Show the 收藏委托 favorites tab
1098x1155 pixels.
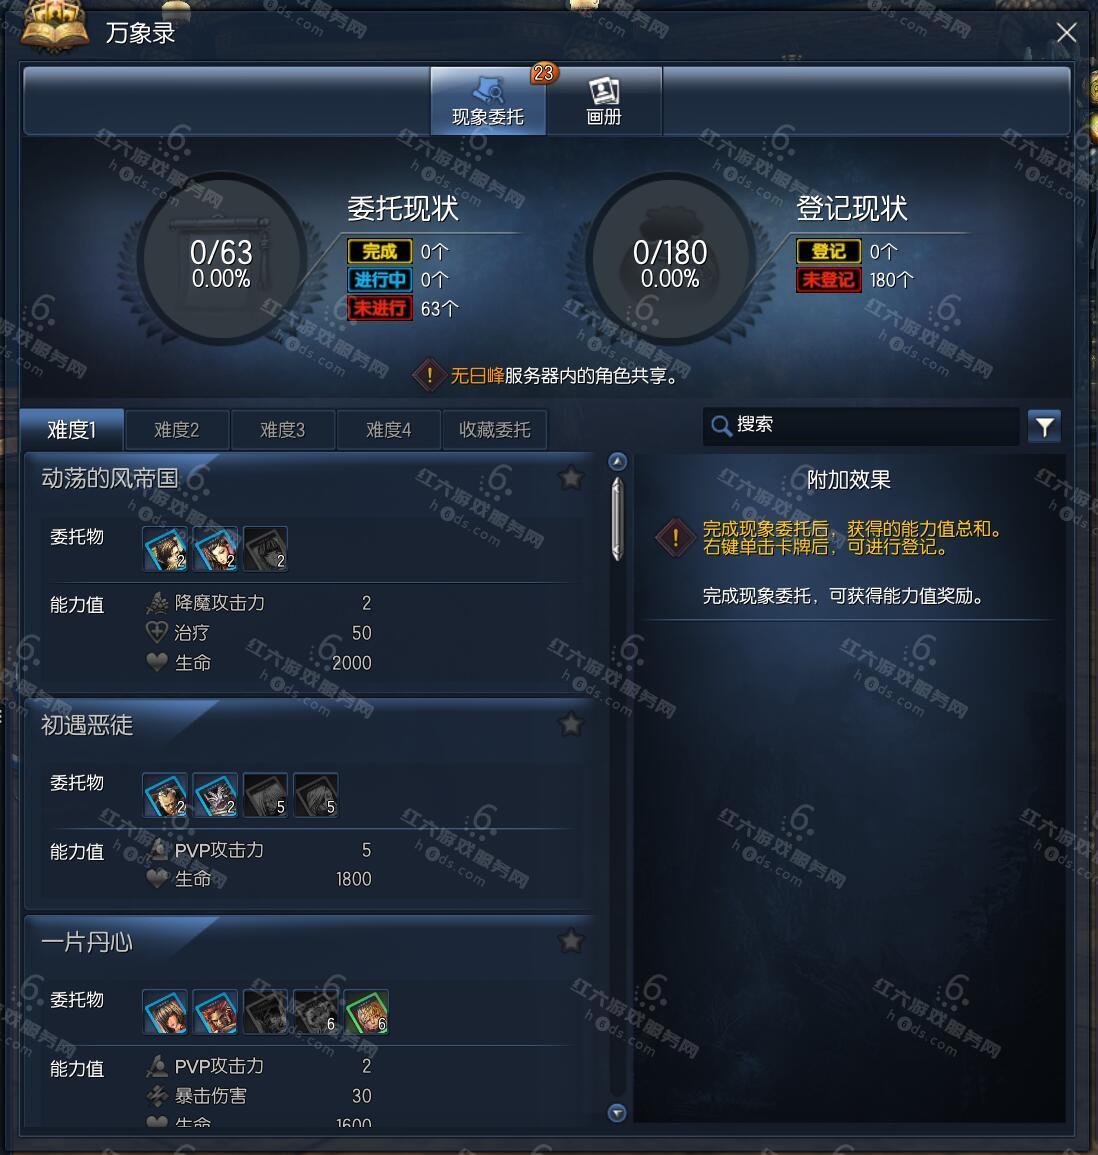(495, 429)
